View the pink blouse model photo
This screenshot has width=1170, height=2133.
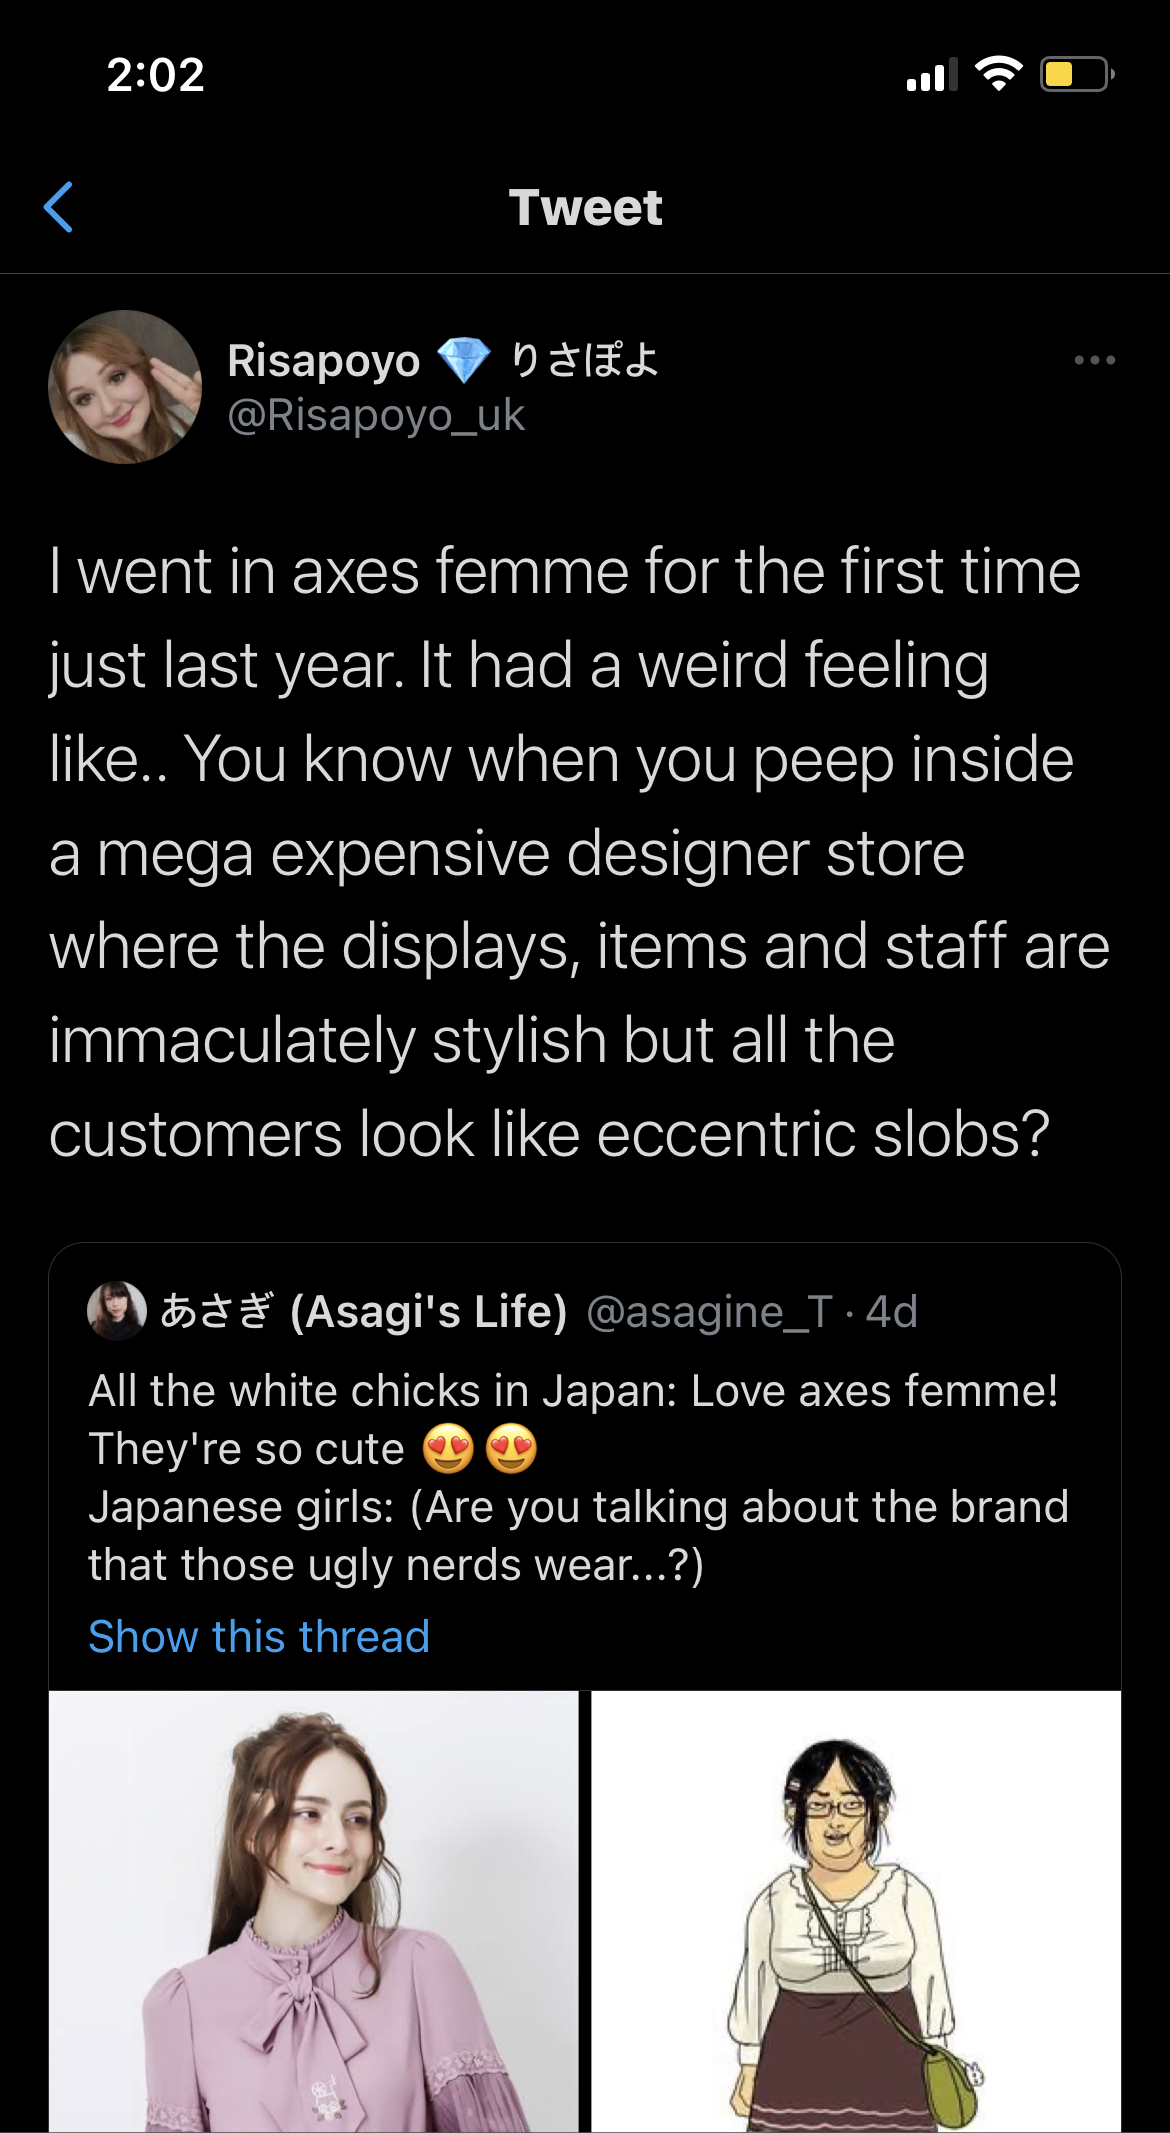click(x=314, y=1911)
